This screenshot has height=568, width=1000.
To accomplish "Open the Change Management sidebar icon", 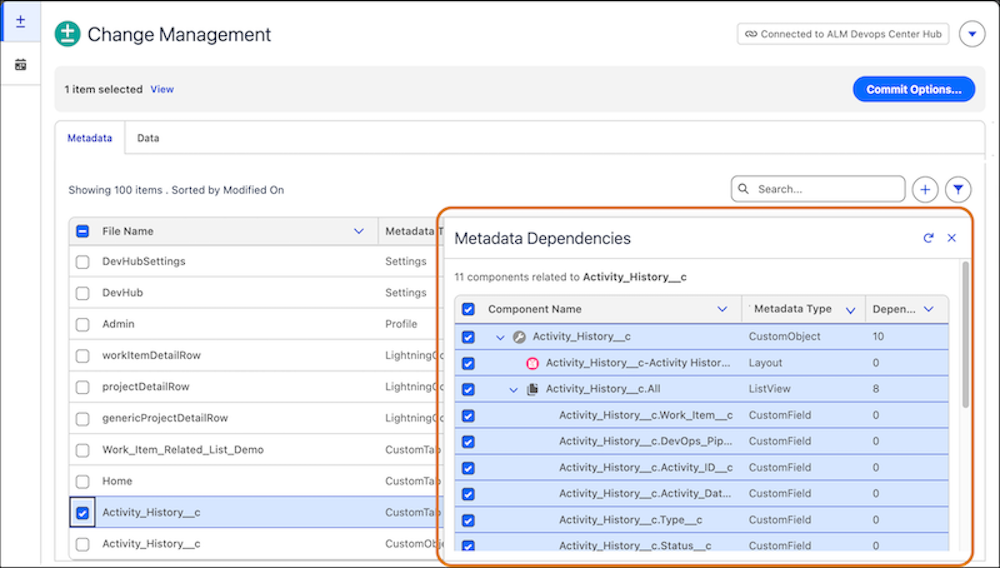I will 20,21.
